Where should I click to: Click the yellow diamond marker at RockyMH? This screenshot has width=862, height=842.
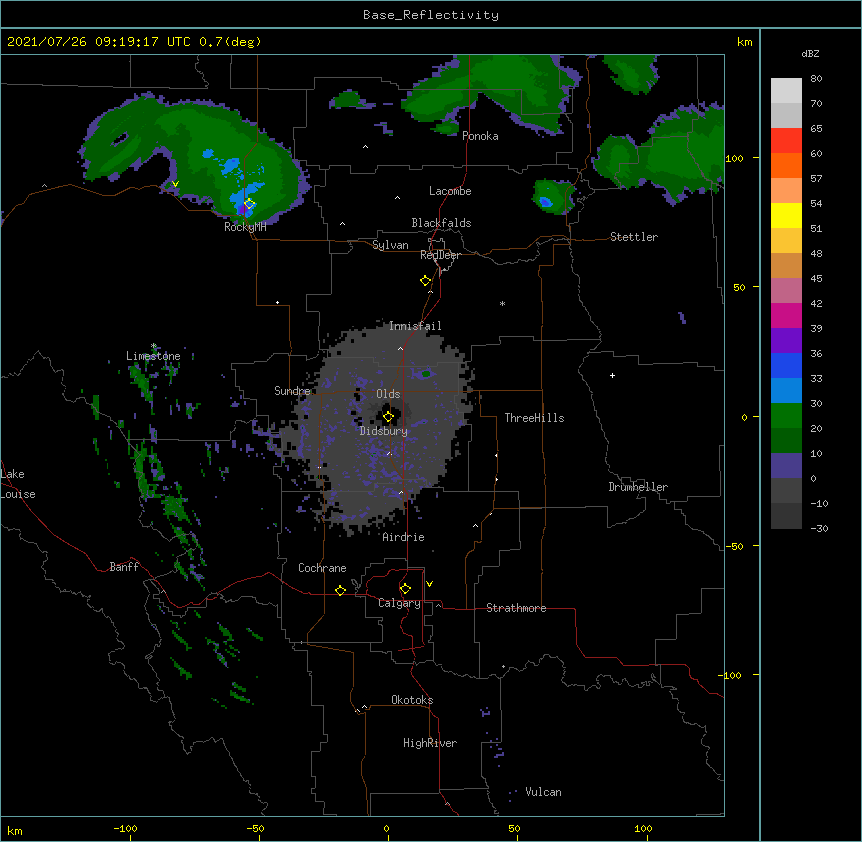(249, 204)
